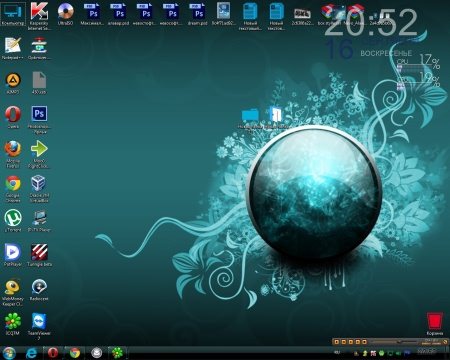Viewport: 450px width, 360px height.
Task: Launch Photoshop from the desktop shortcut
Action: (39, 119)
